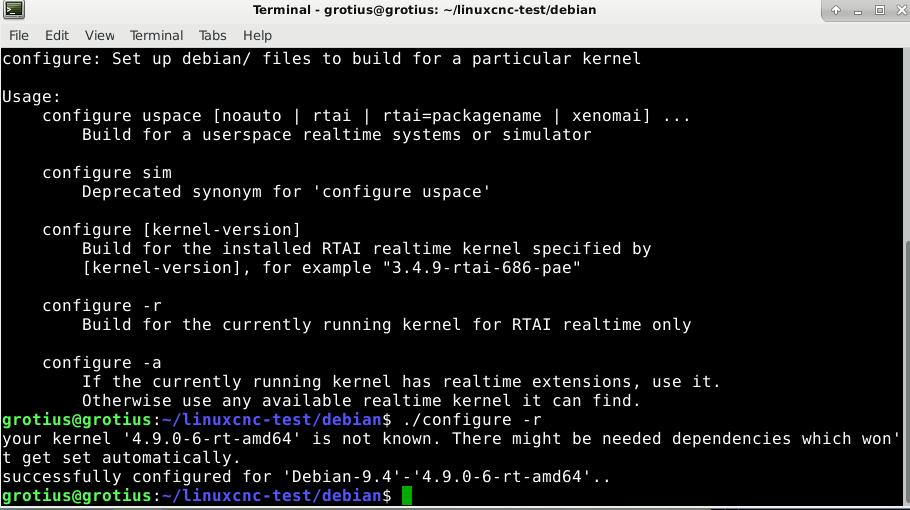
Task: Click the 'configure -a' line
Action: coord(102,363)
